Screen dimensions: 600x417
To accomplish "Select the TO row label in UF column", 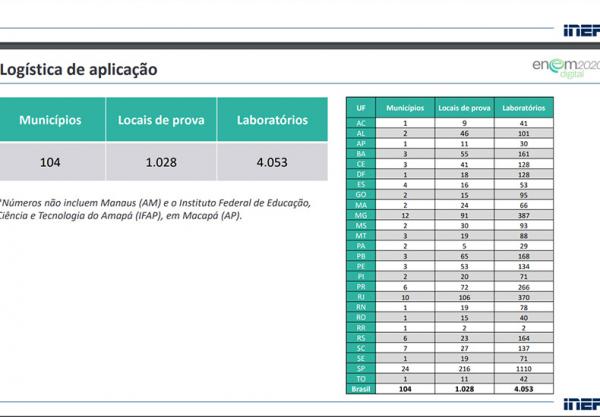I will 361,379.
